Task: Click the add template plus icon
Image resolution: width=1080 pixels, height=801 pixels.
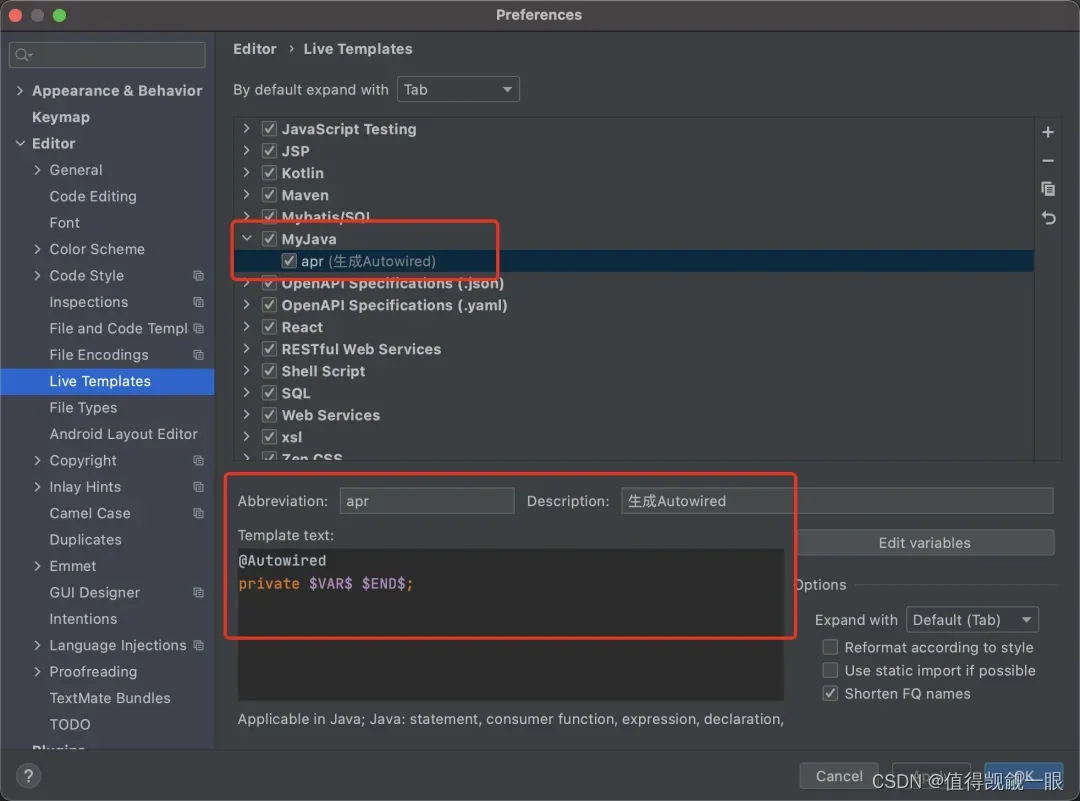Action: click(1048, 132)
